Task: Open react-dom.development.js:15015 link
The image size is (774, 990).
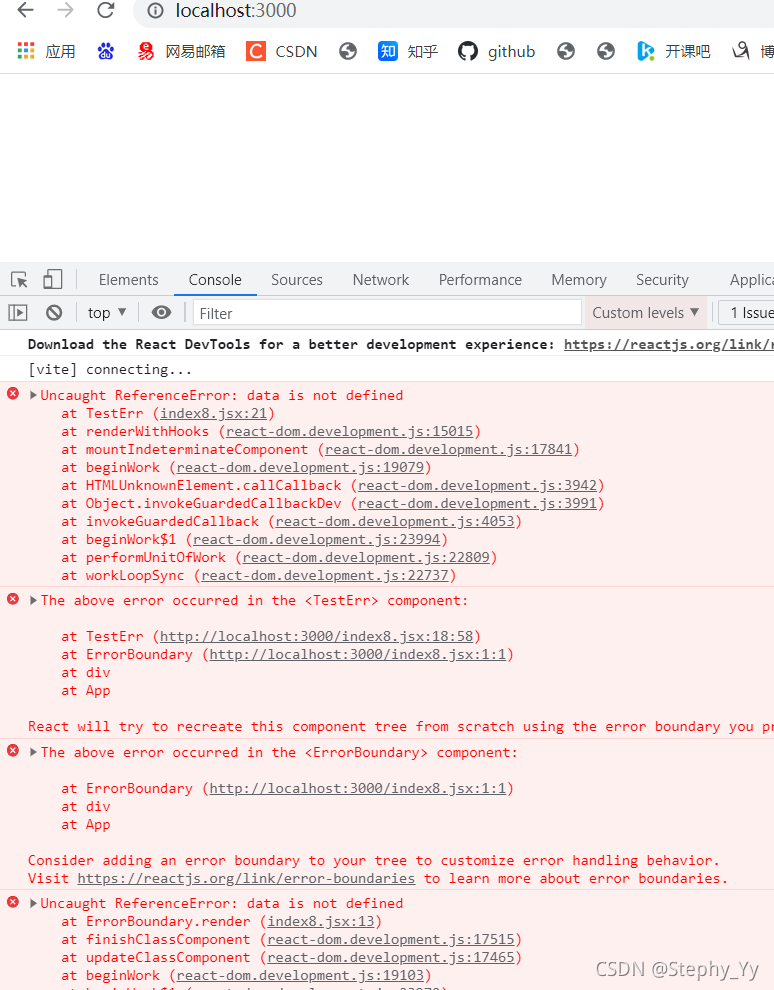Action: pos(350,431)
